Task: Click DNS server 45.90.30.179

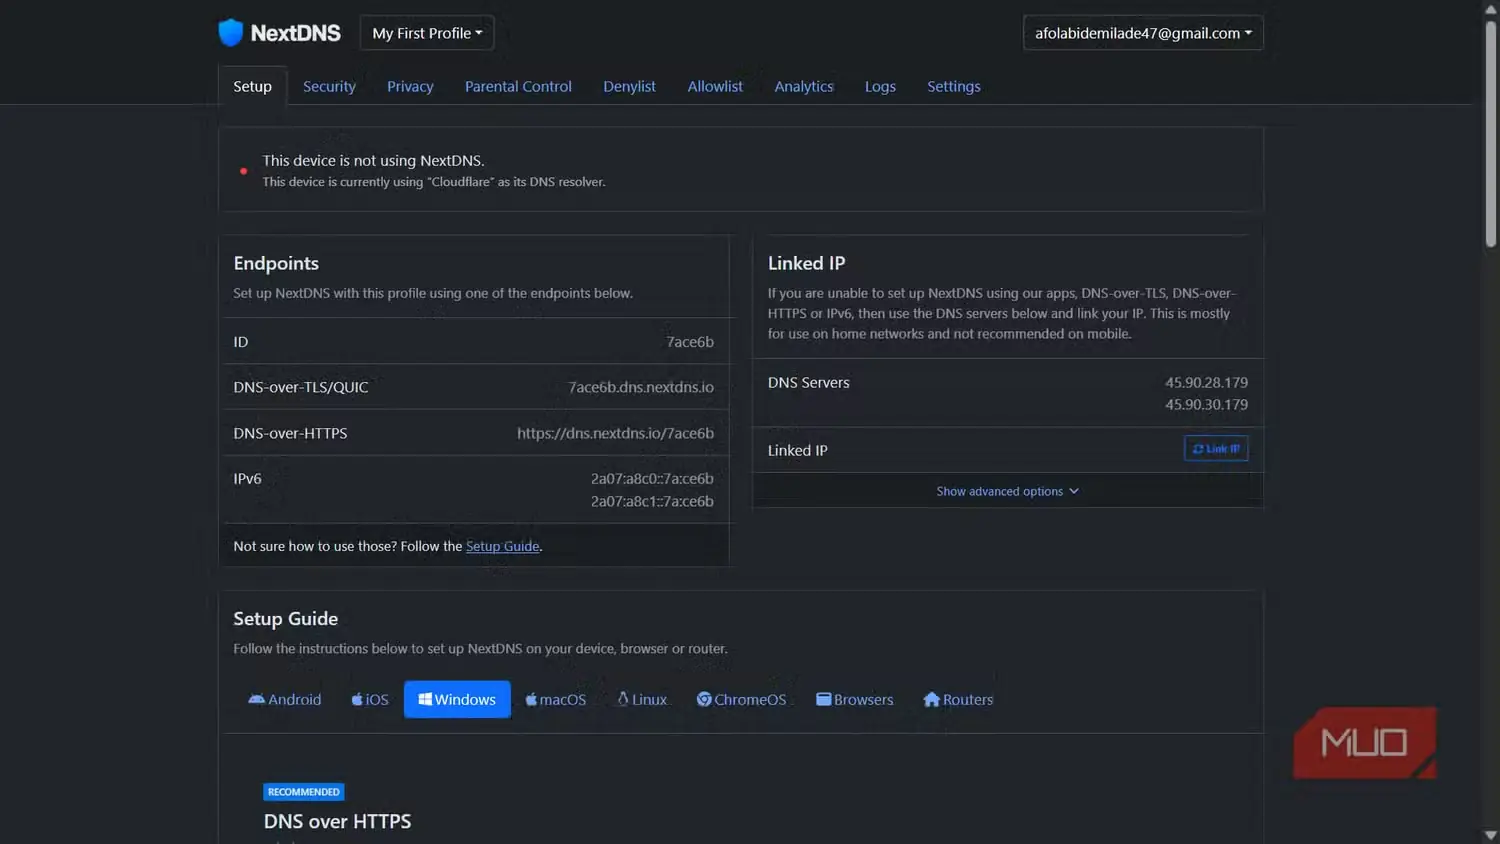Action: [1206, 404]
